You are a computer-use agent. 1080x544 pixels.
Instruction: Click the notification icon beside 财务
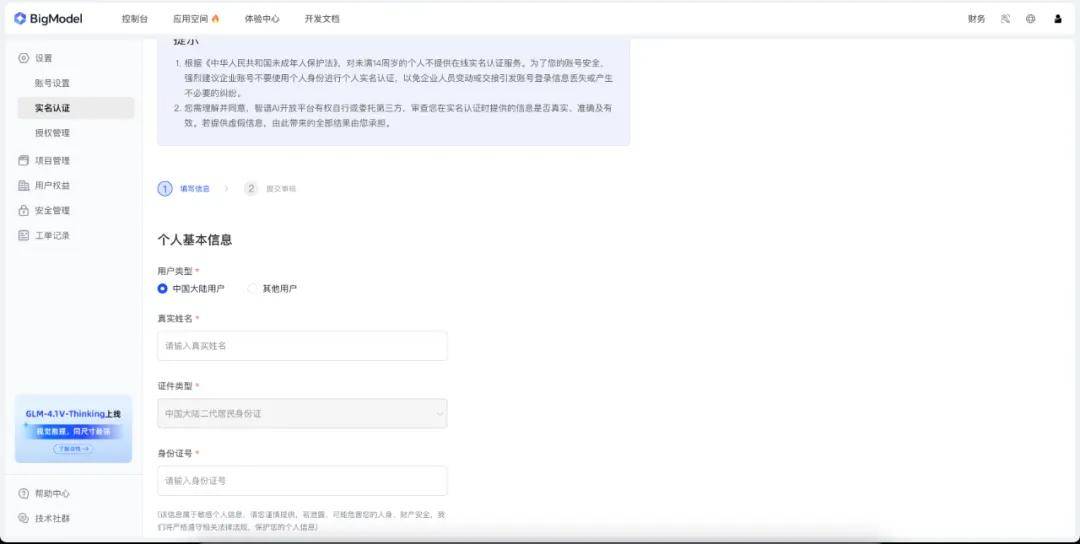pos(1005,19)
